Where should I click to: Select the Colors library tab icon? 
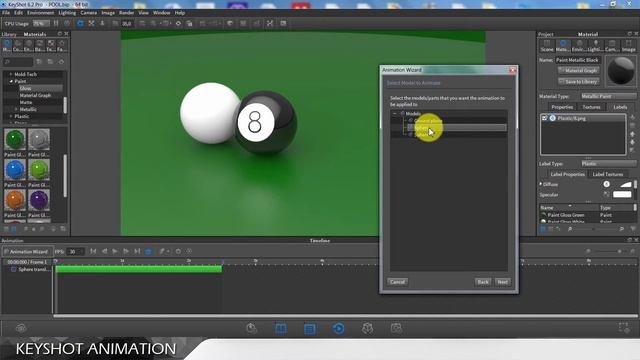point(18,45)
